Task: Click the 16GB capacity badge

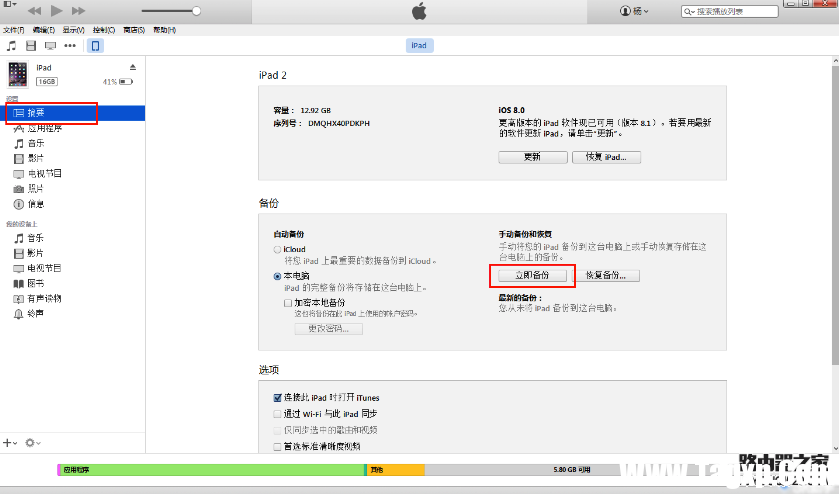Action: point(47,81)
